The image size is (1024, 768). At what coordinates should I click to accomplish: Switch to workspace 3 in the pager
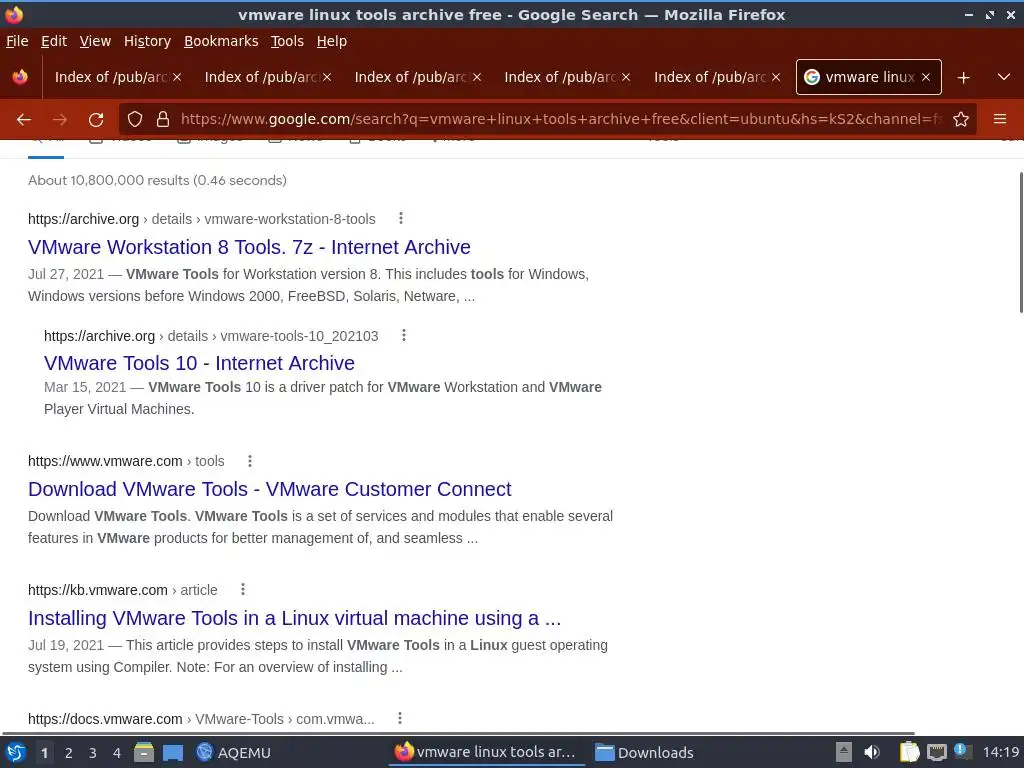click(x=93, y=753)
